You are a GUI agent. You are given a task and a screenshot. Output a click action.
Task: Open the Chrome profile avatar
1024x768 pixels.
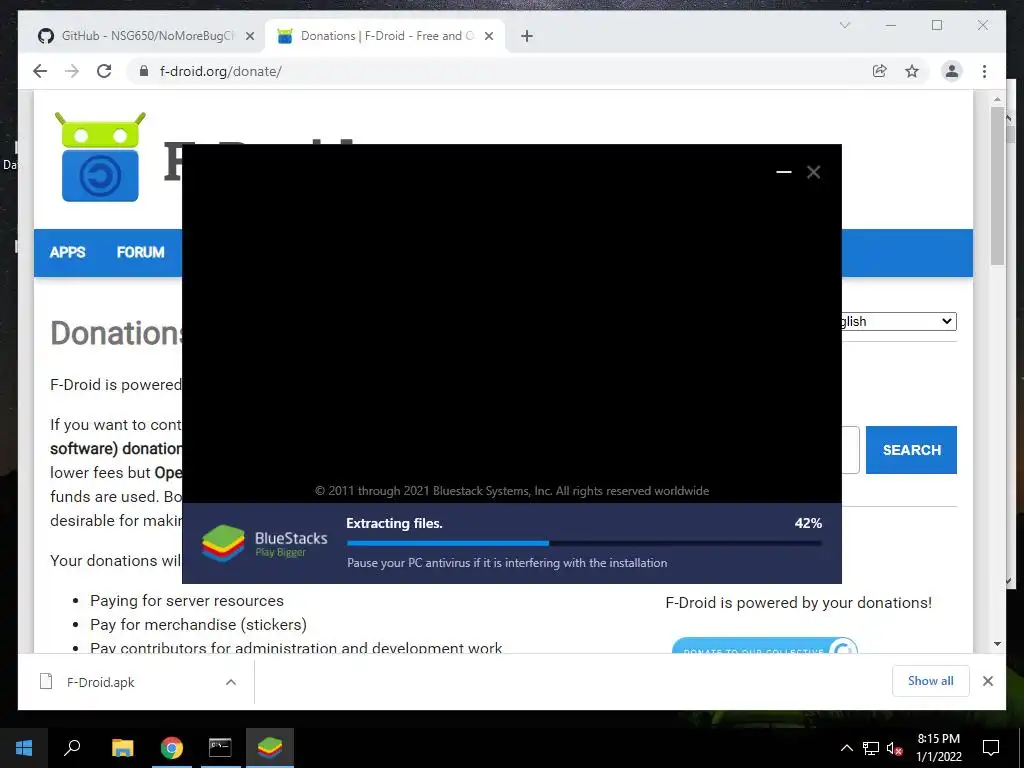tap(952, 71)
